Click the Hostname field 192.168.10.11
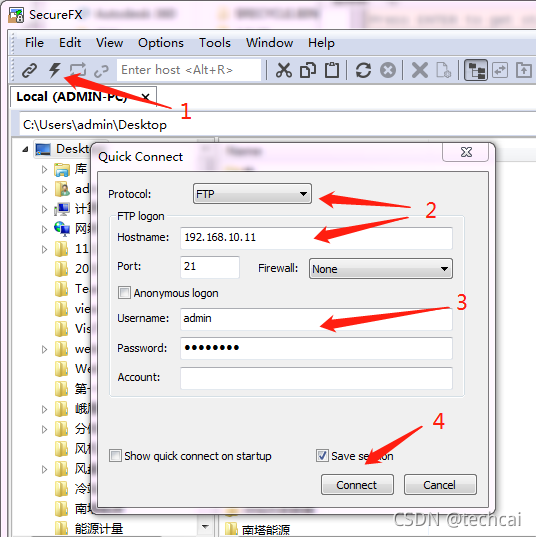Screen dimensions: 536x537 coord(316,238)
